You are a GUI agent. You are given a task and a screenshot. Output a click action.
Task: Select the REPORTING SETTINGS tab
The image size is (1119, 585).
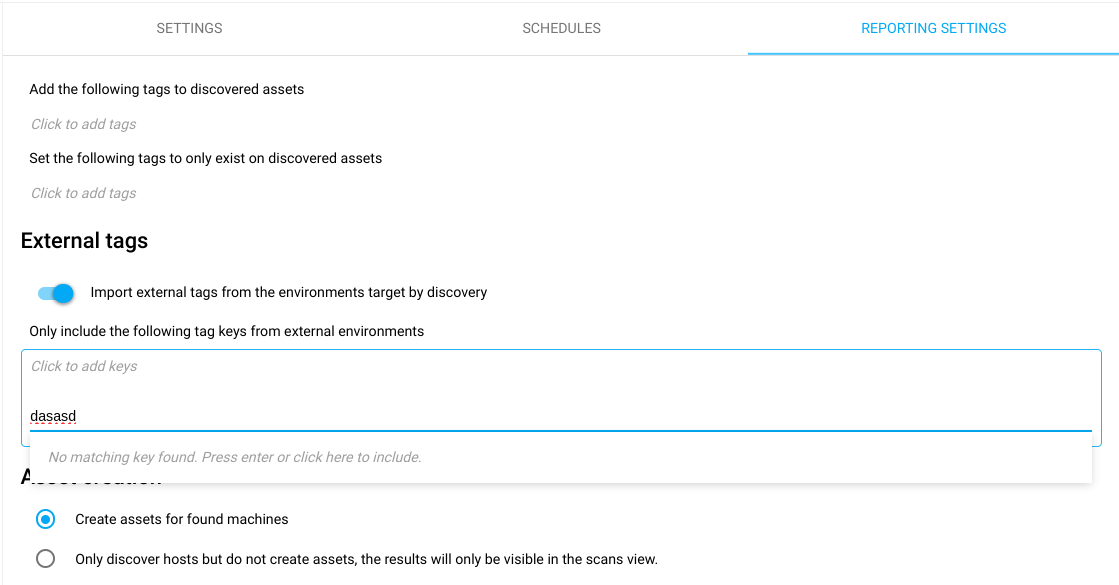pyautogui.click(x=933, y=28)
